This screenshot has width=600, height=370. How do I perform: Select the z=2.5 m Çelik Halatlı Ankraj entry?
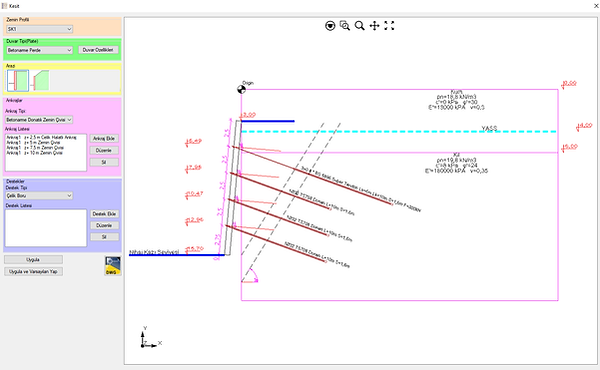click(41, 137)
